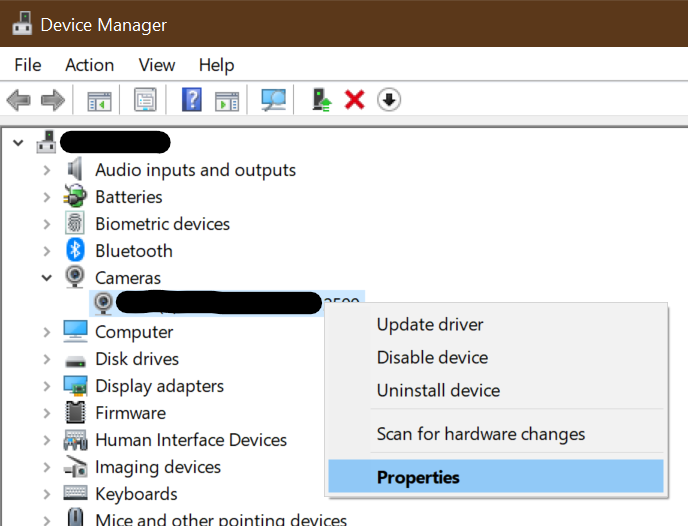Viewport: 688px width, 526px height.
Task: Open the Action menu
Action: [x=89, y=65]
